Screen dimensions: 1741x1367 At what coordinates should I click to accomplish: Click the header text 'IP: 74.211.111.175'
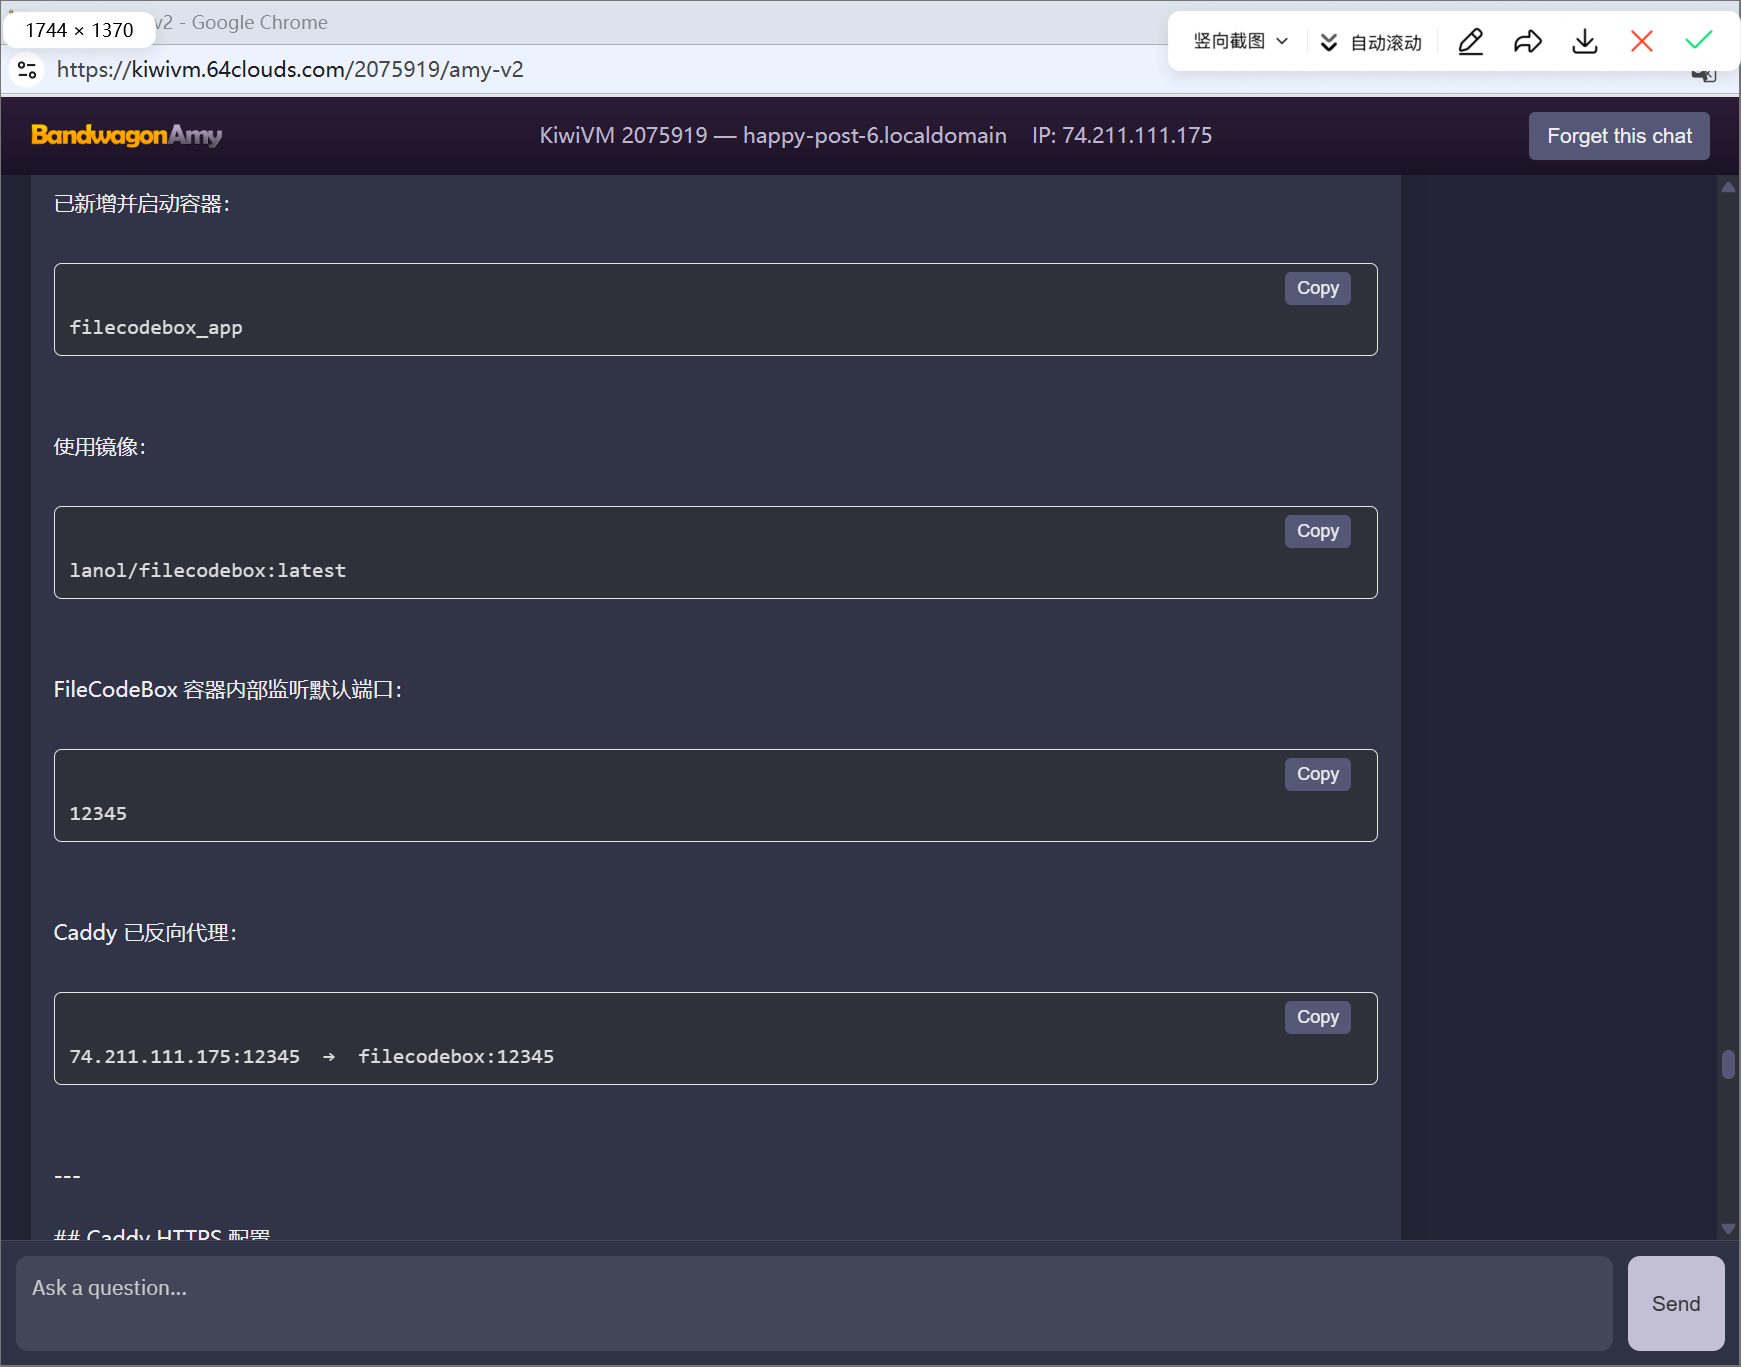tap(1122, 135)
